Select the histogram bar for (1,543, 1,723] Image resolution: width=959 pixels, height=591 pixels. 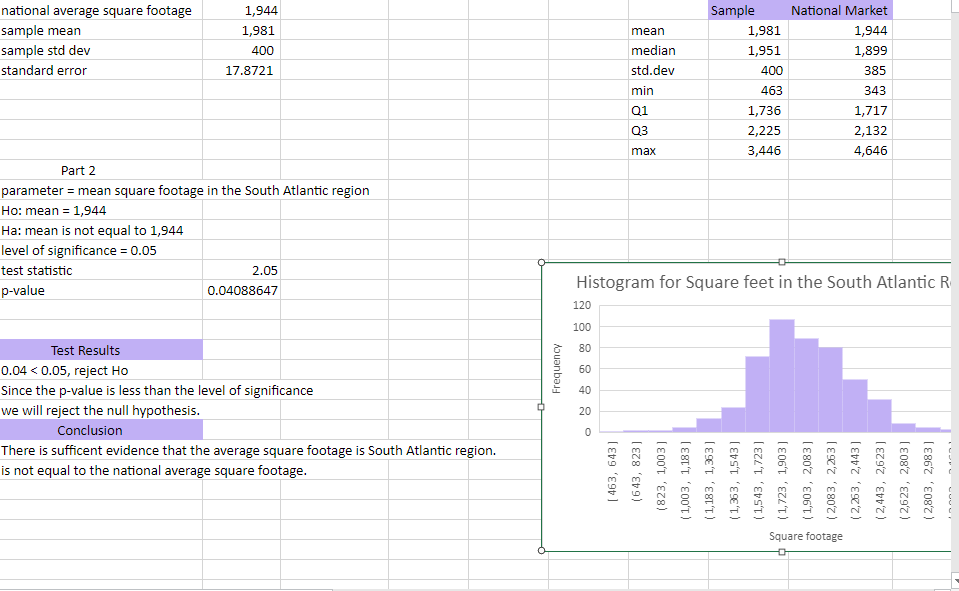(757, 394)
